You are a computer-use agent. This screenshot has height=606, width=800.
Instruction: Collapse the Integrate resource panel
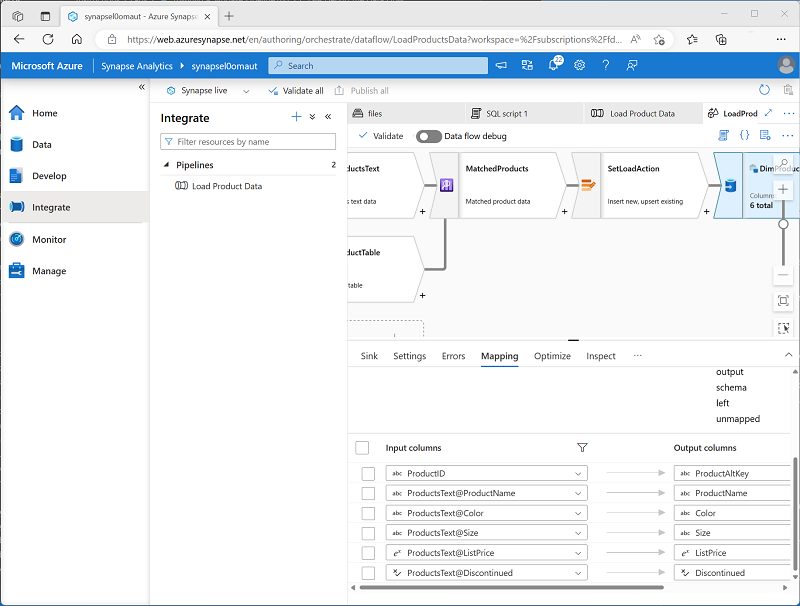(328, 117)
